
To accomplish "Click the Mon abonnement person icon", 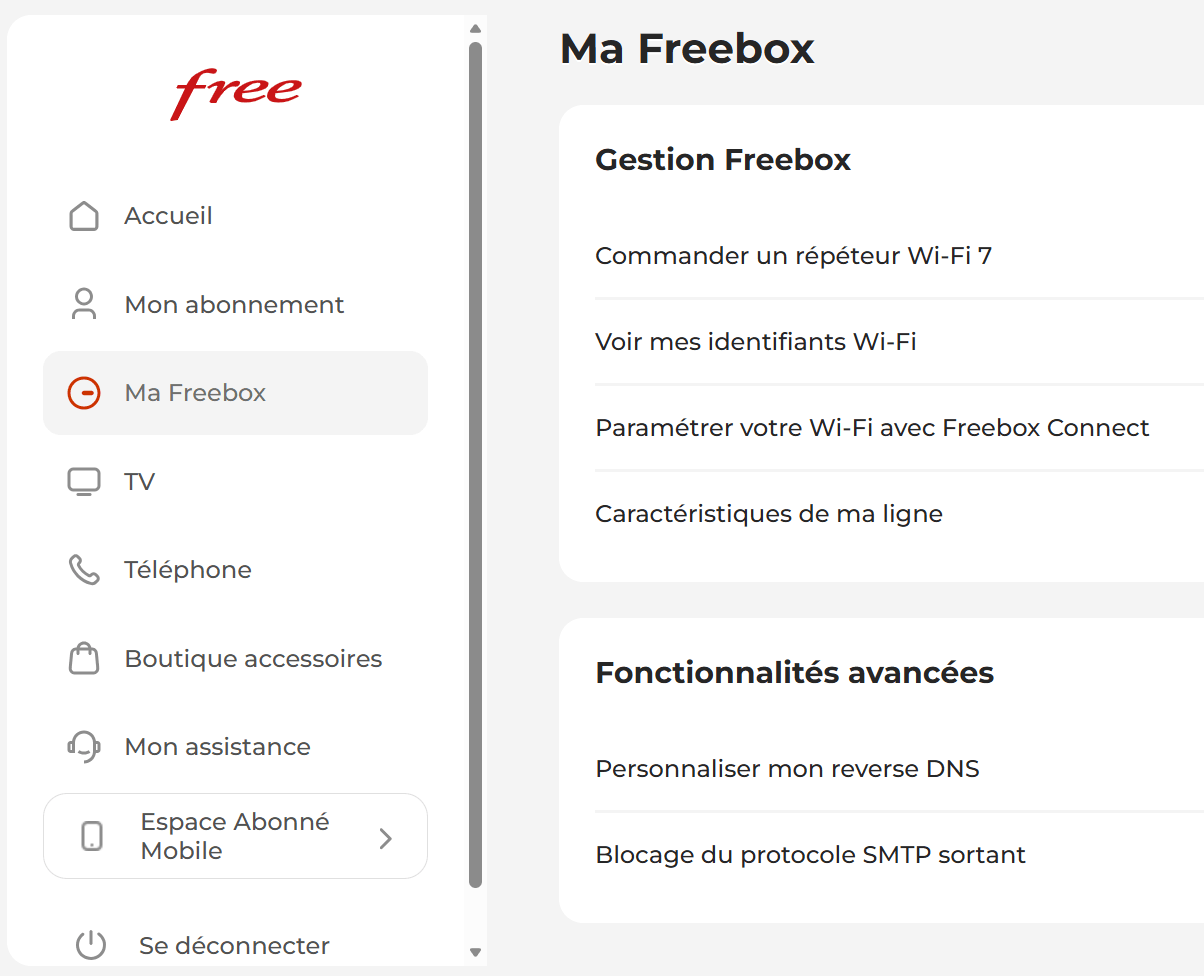I will coord(84,304).
